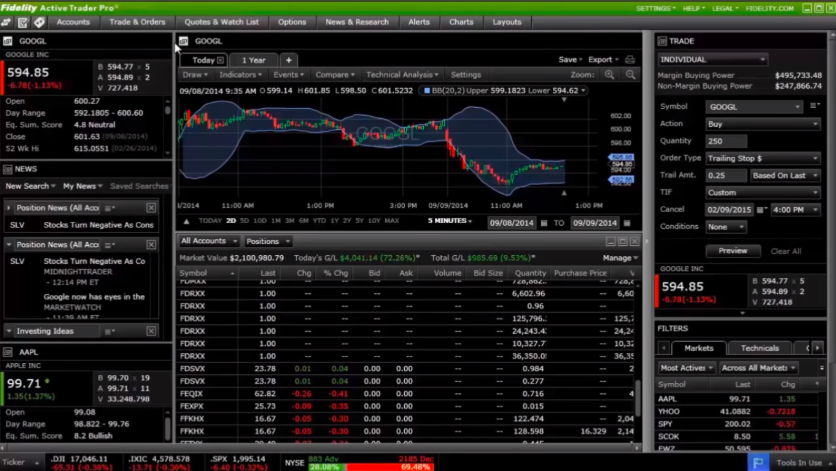Open chart Settings button
Image resolution: width=836 pixels, height=471 pixels.
tap(465, 75)
